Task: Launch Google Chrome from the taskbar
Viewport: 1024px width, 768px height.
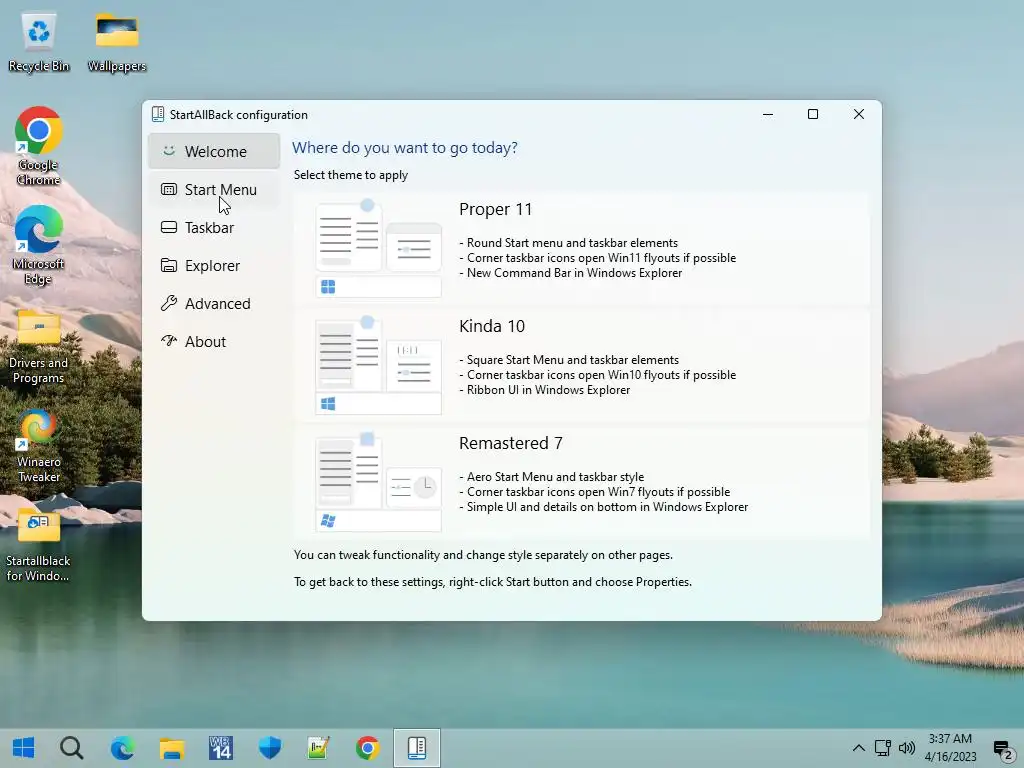Action: (368, 748)
